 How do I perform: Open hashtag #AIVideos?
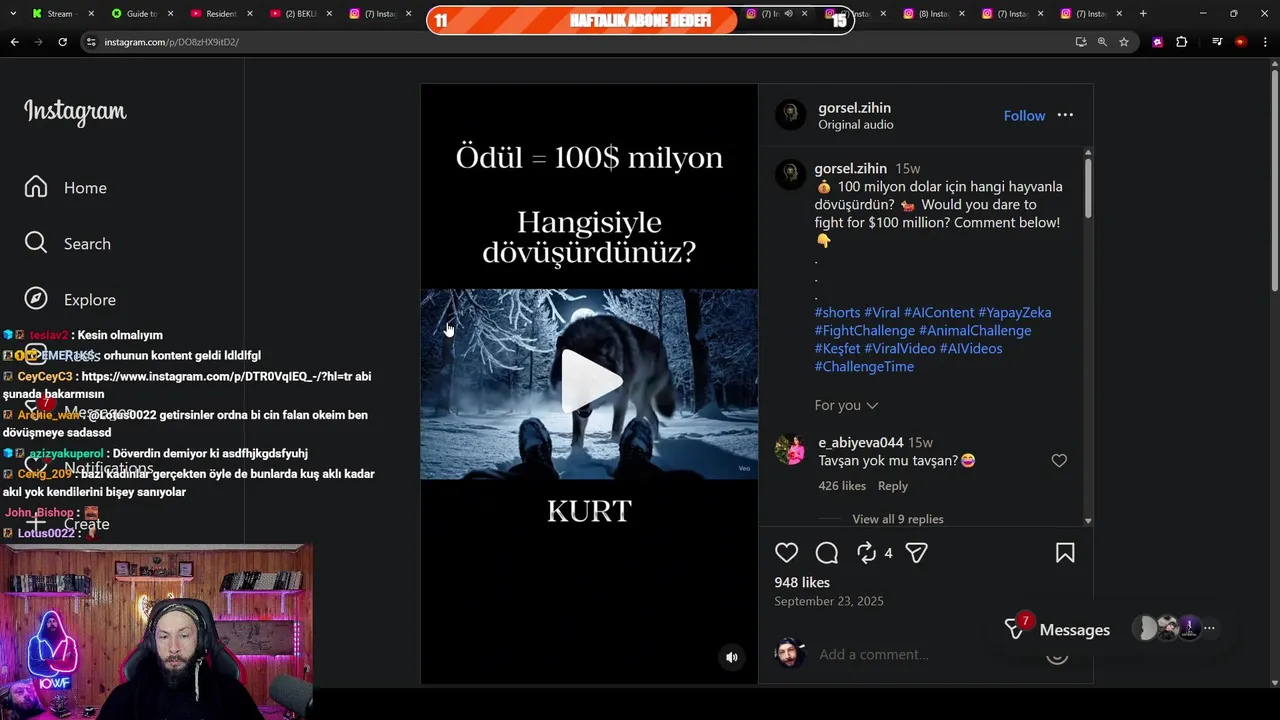pos(971,349)
